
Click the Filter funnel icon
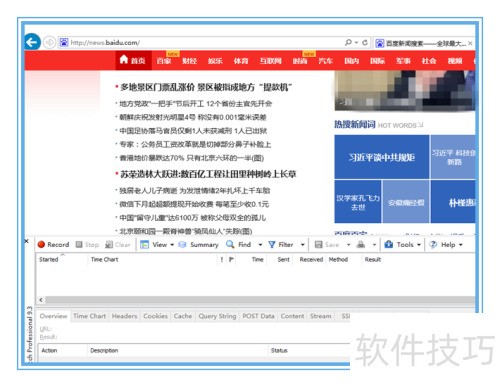[272, 245]
